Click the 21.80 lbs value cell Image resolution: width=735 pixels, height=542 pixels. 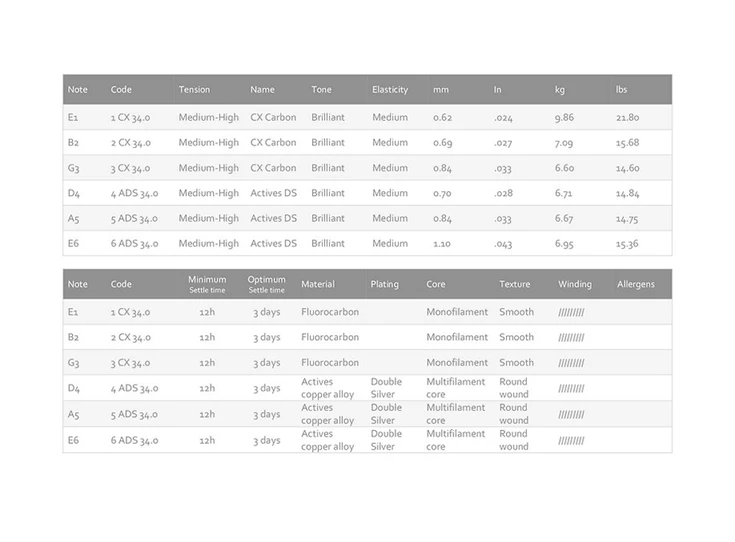(628, 118)
